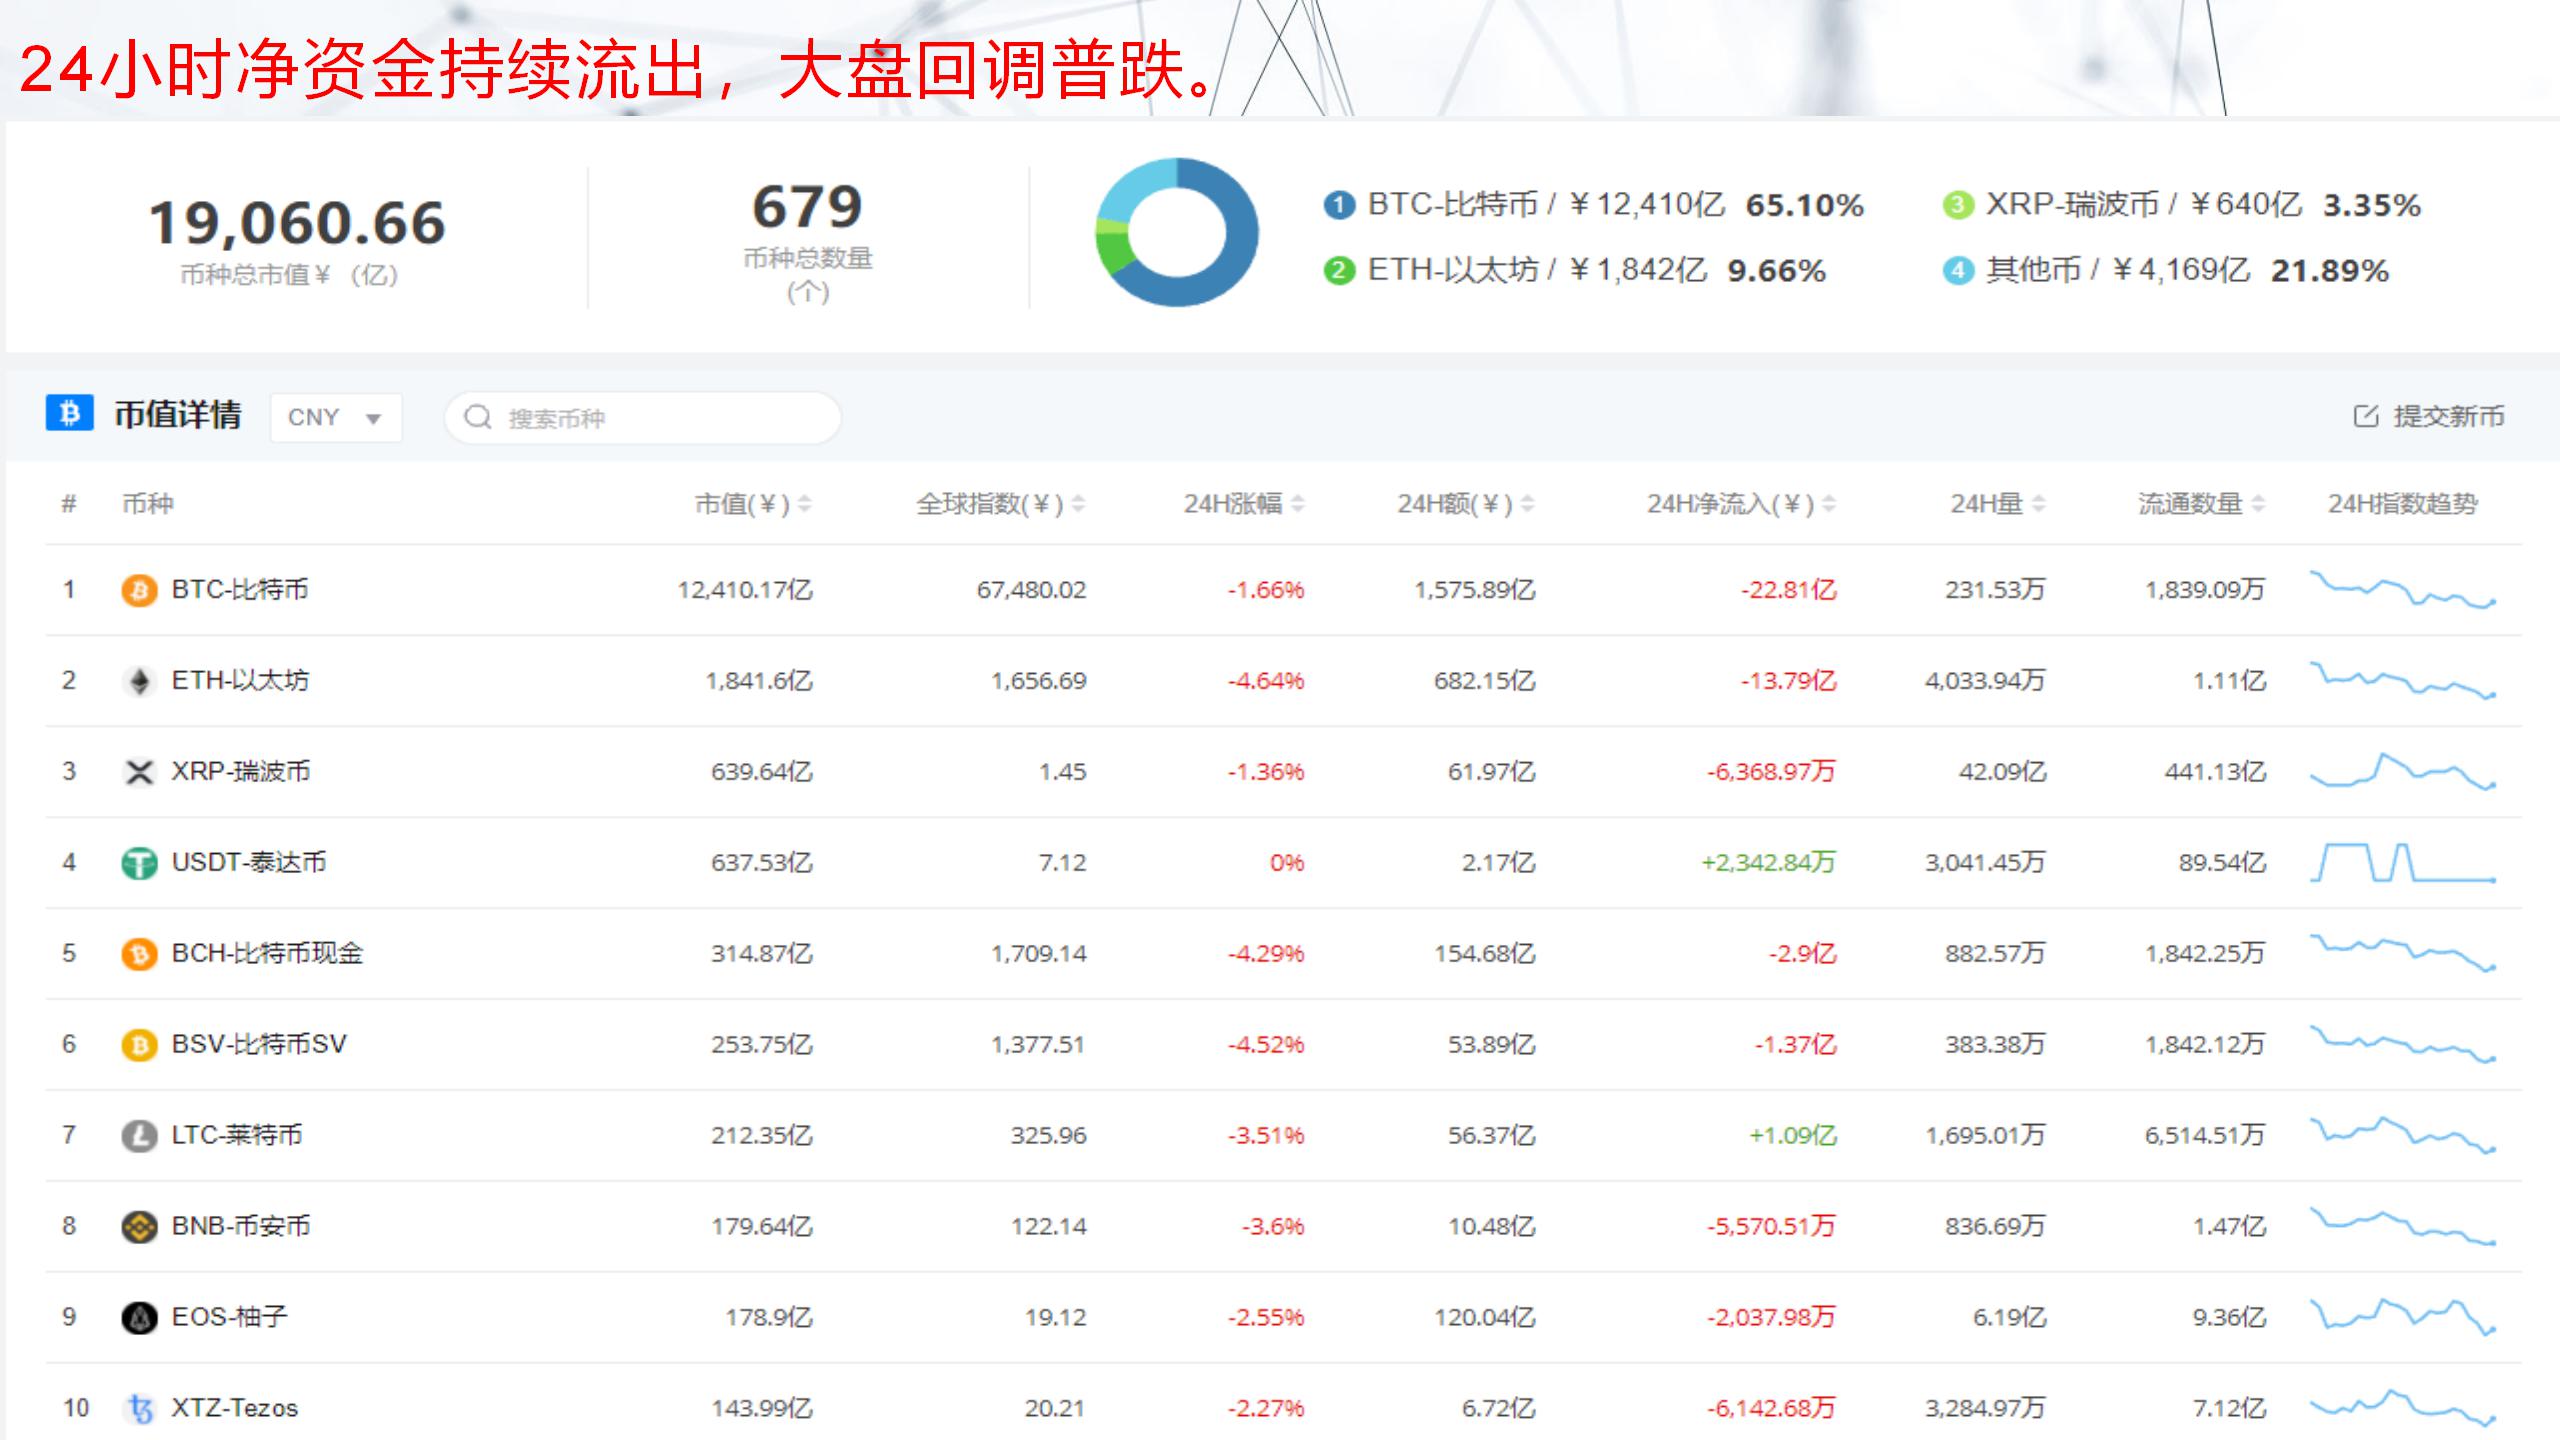Click the 提交新币 submit coin button
Image resolution: width=2560 pixels, height=1440 pixels.
[2430, 417]
